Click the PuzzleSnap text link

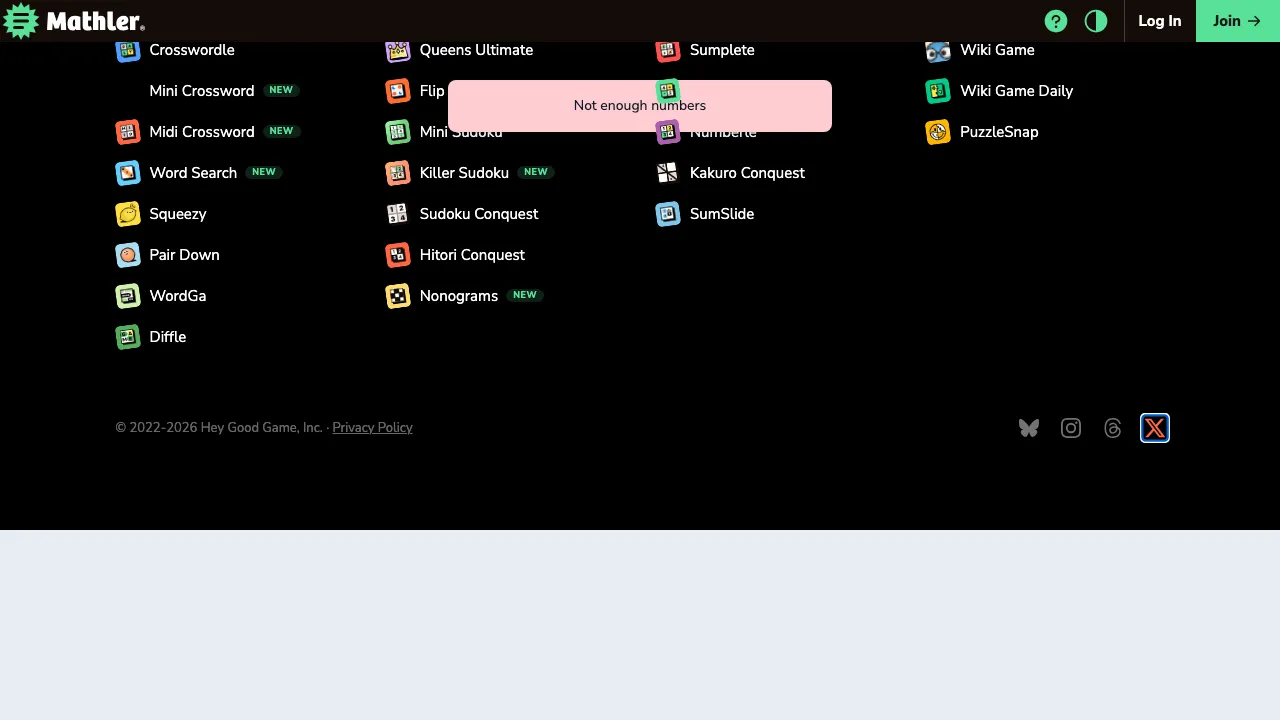999,132
